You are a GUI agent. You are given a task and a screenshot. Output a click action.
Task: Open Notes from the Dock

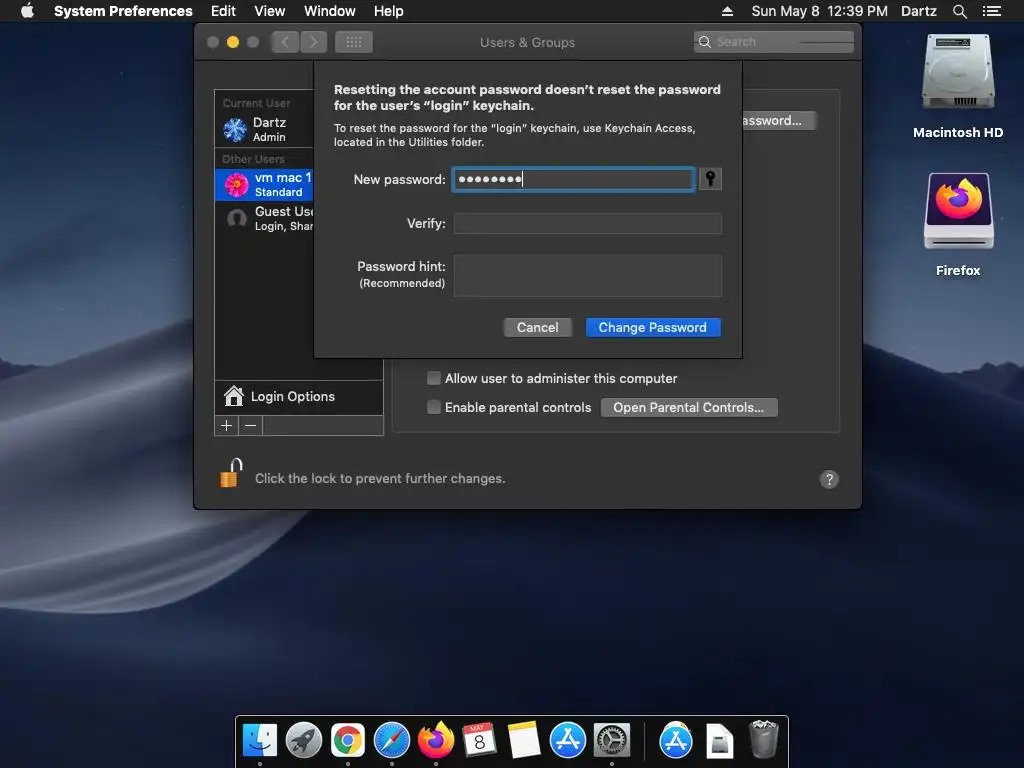point(524,740)
